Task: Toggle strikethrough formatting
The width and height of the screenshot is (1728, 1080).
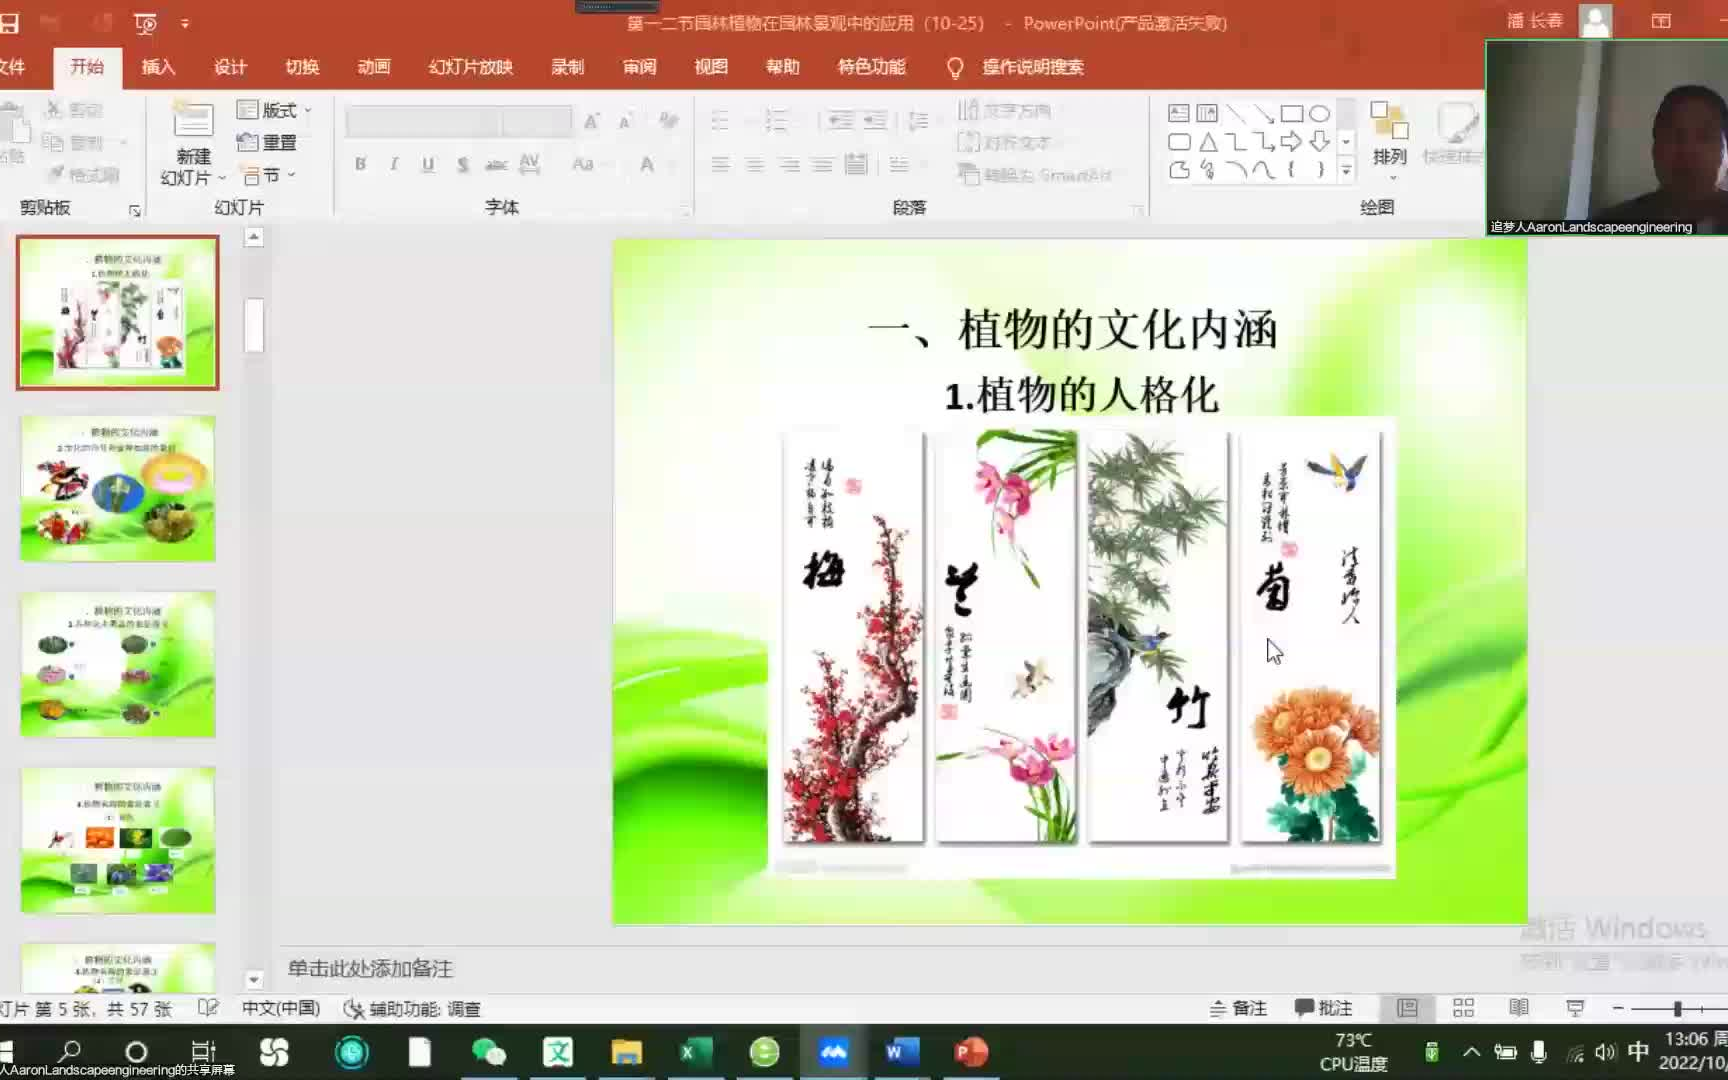Action: click(496, 164)
